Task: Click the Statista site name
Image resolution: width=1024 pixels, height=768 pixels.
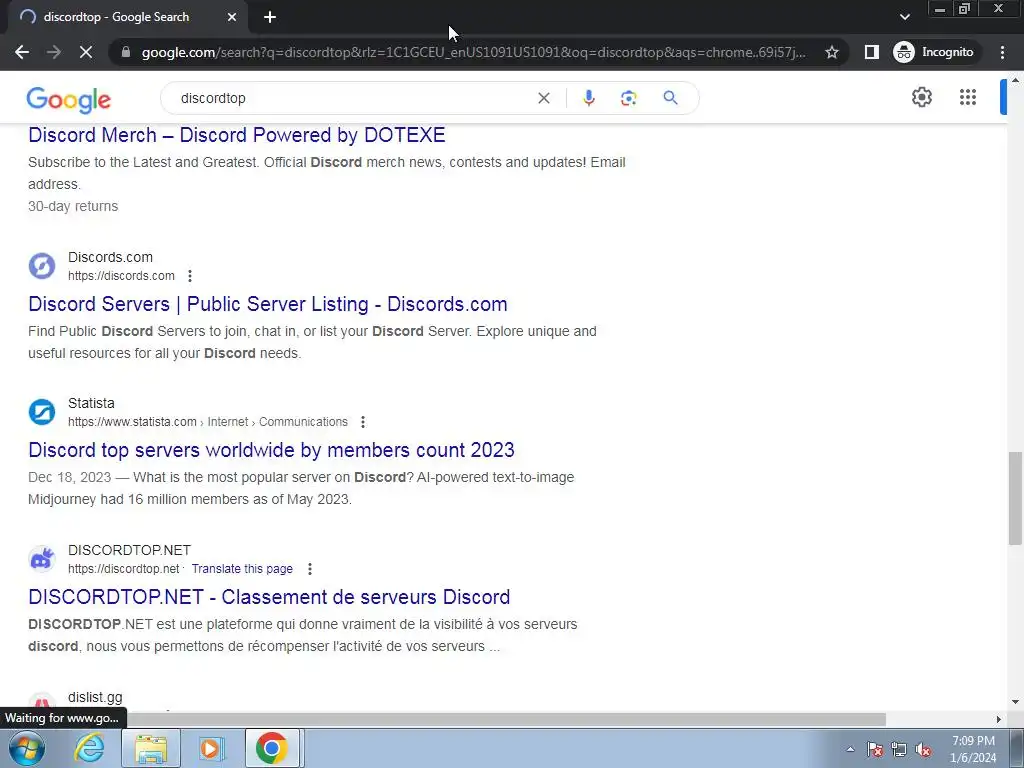Action: (x=91, y=404)
